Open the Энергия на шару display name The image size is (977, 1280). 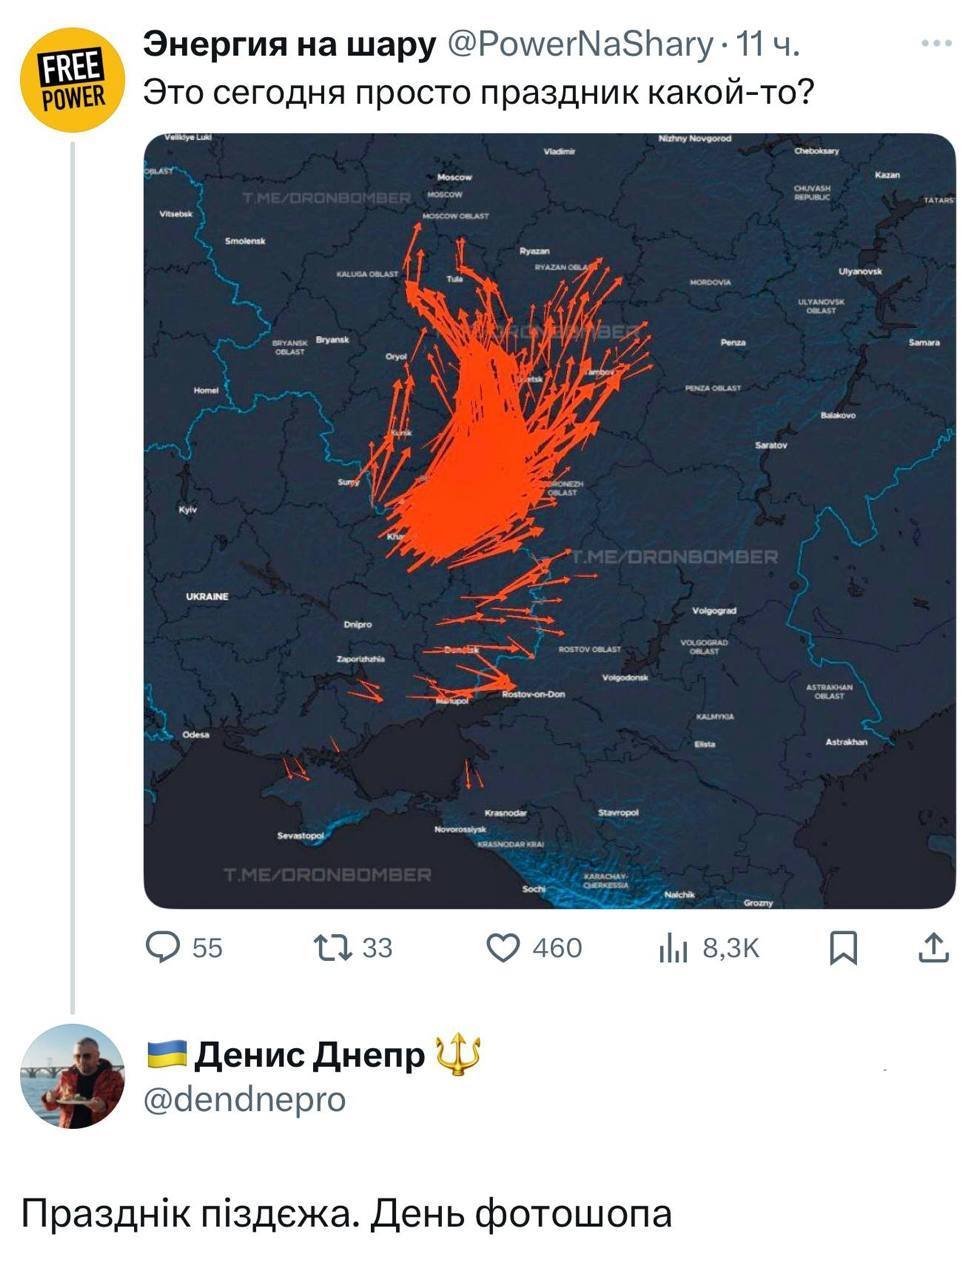coord(290,44)
